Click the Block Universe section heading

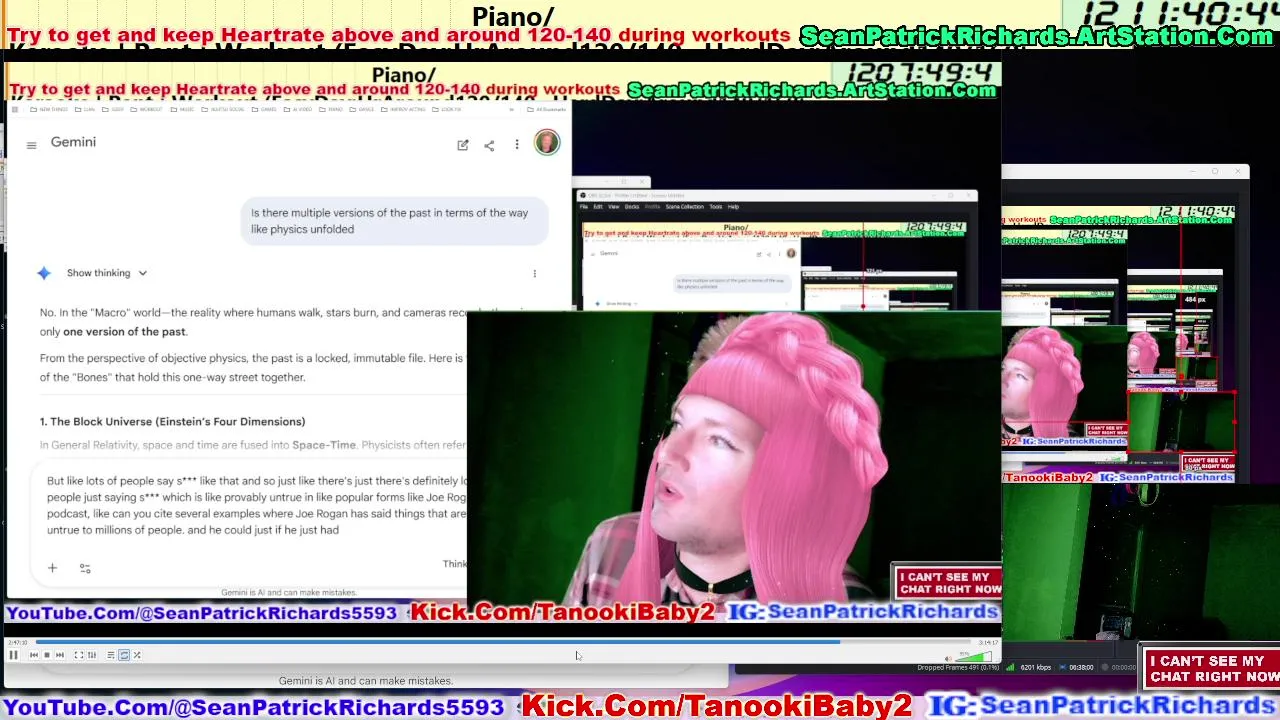172,422
